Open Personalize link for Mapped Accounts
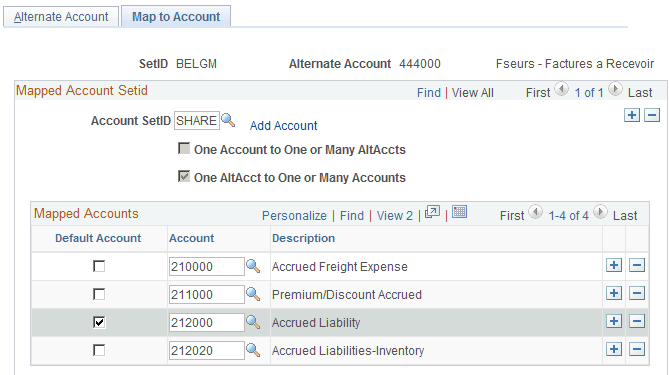The width and height of the screenshot is (669, 375). (x=294, y=216)
